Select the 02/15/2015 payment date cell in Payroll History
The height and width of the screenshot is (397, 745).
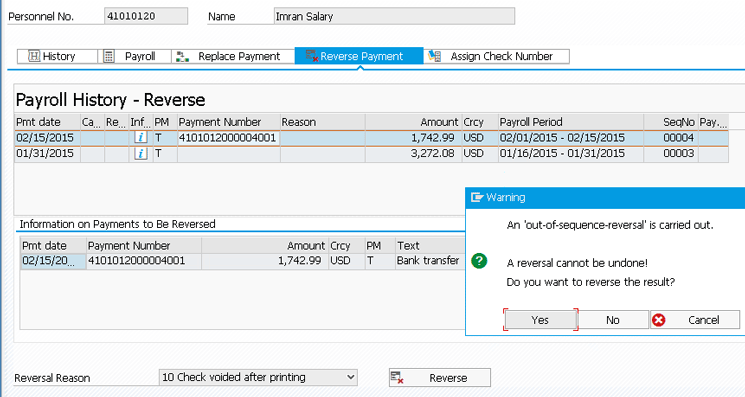point(48,138)
